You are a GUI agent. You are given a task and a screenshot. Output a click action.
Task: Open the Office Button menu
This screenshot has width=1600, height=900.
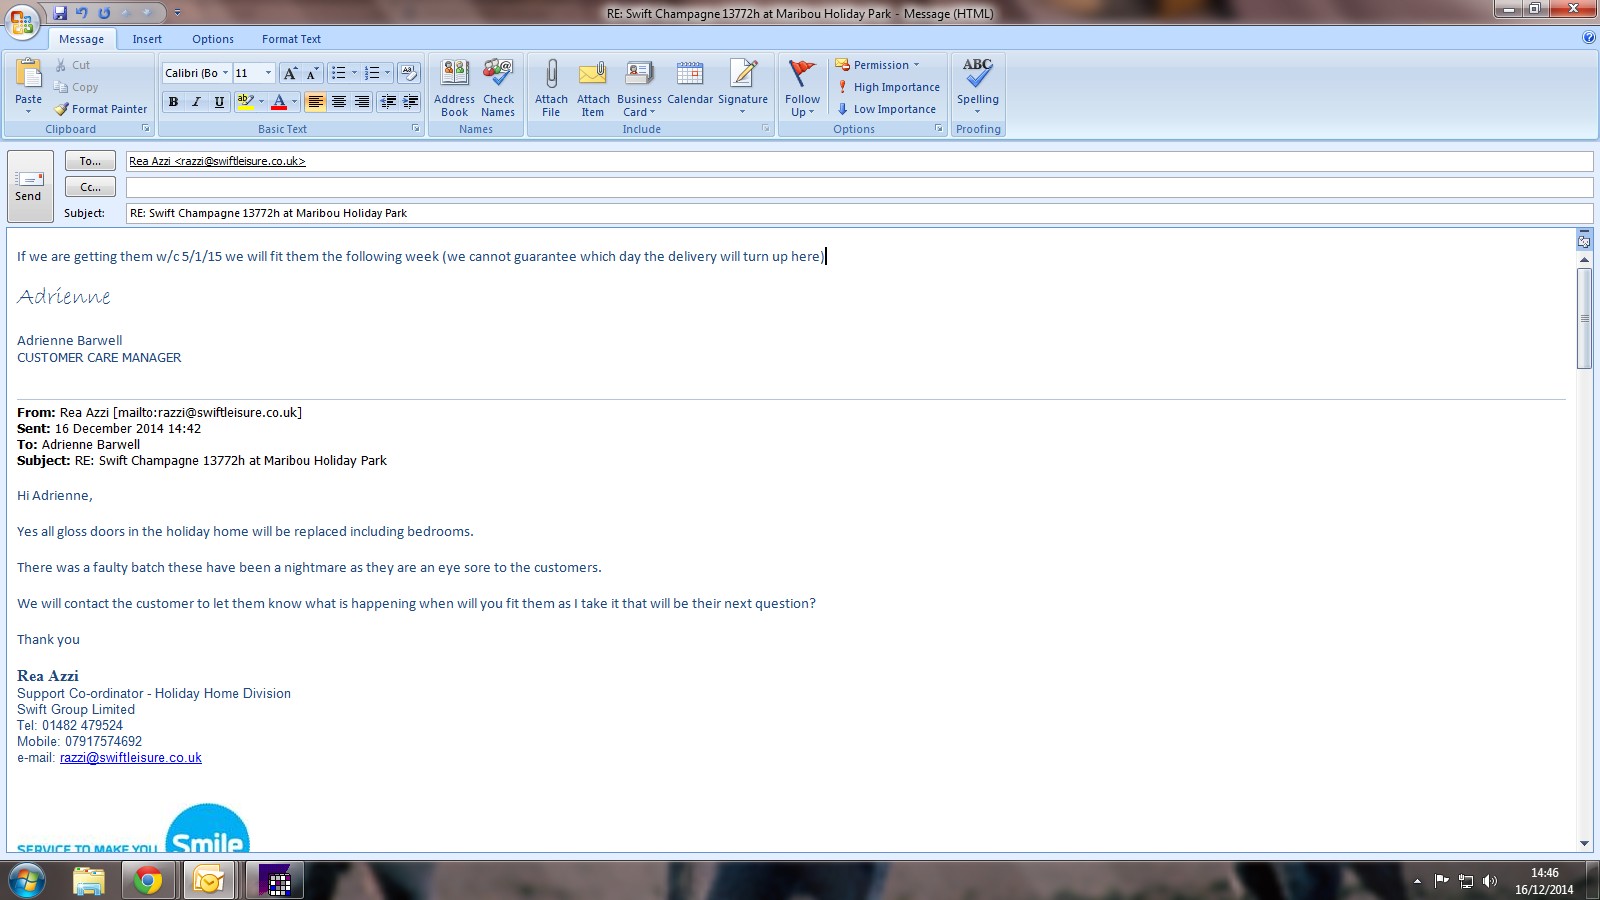click(22, 21)
